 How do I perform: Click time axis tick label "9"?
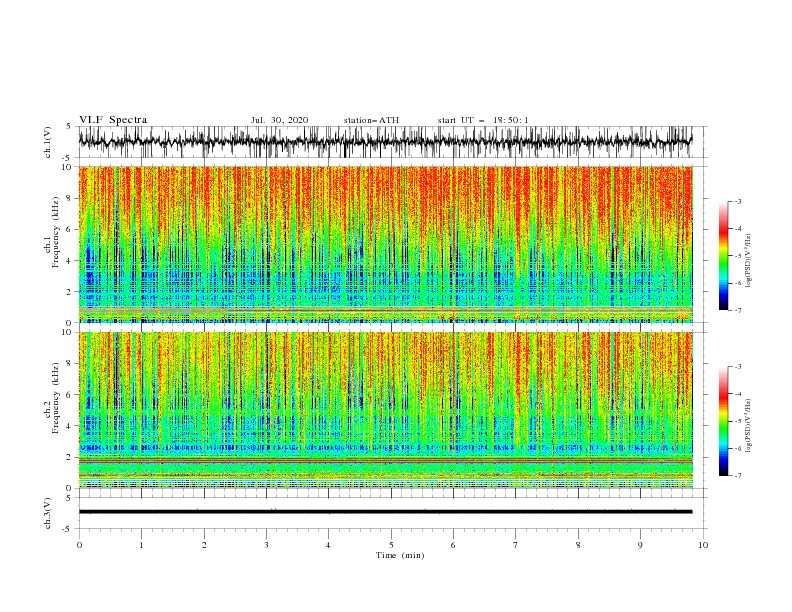tap(640, 545)
